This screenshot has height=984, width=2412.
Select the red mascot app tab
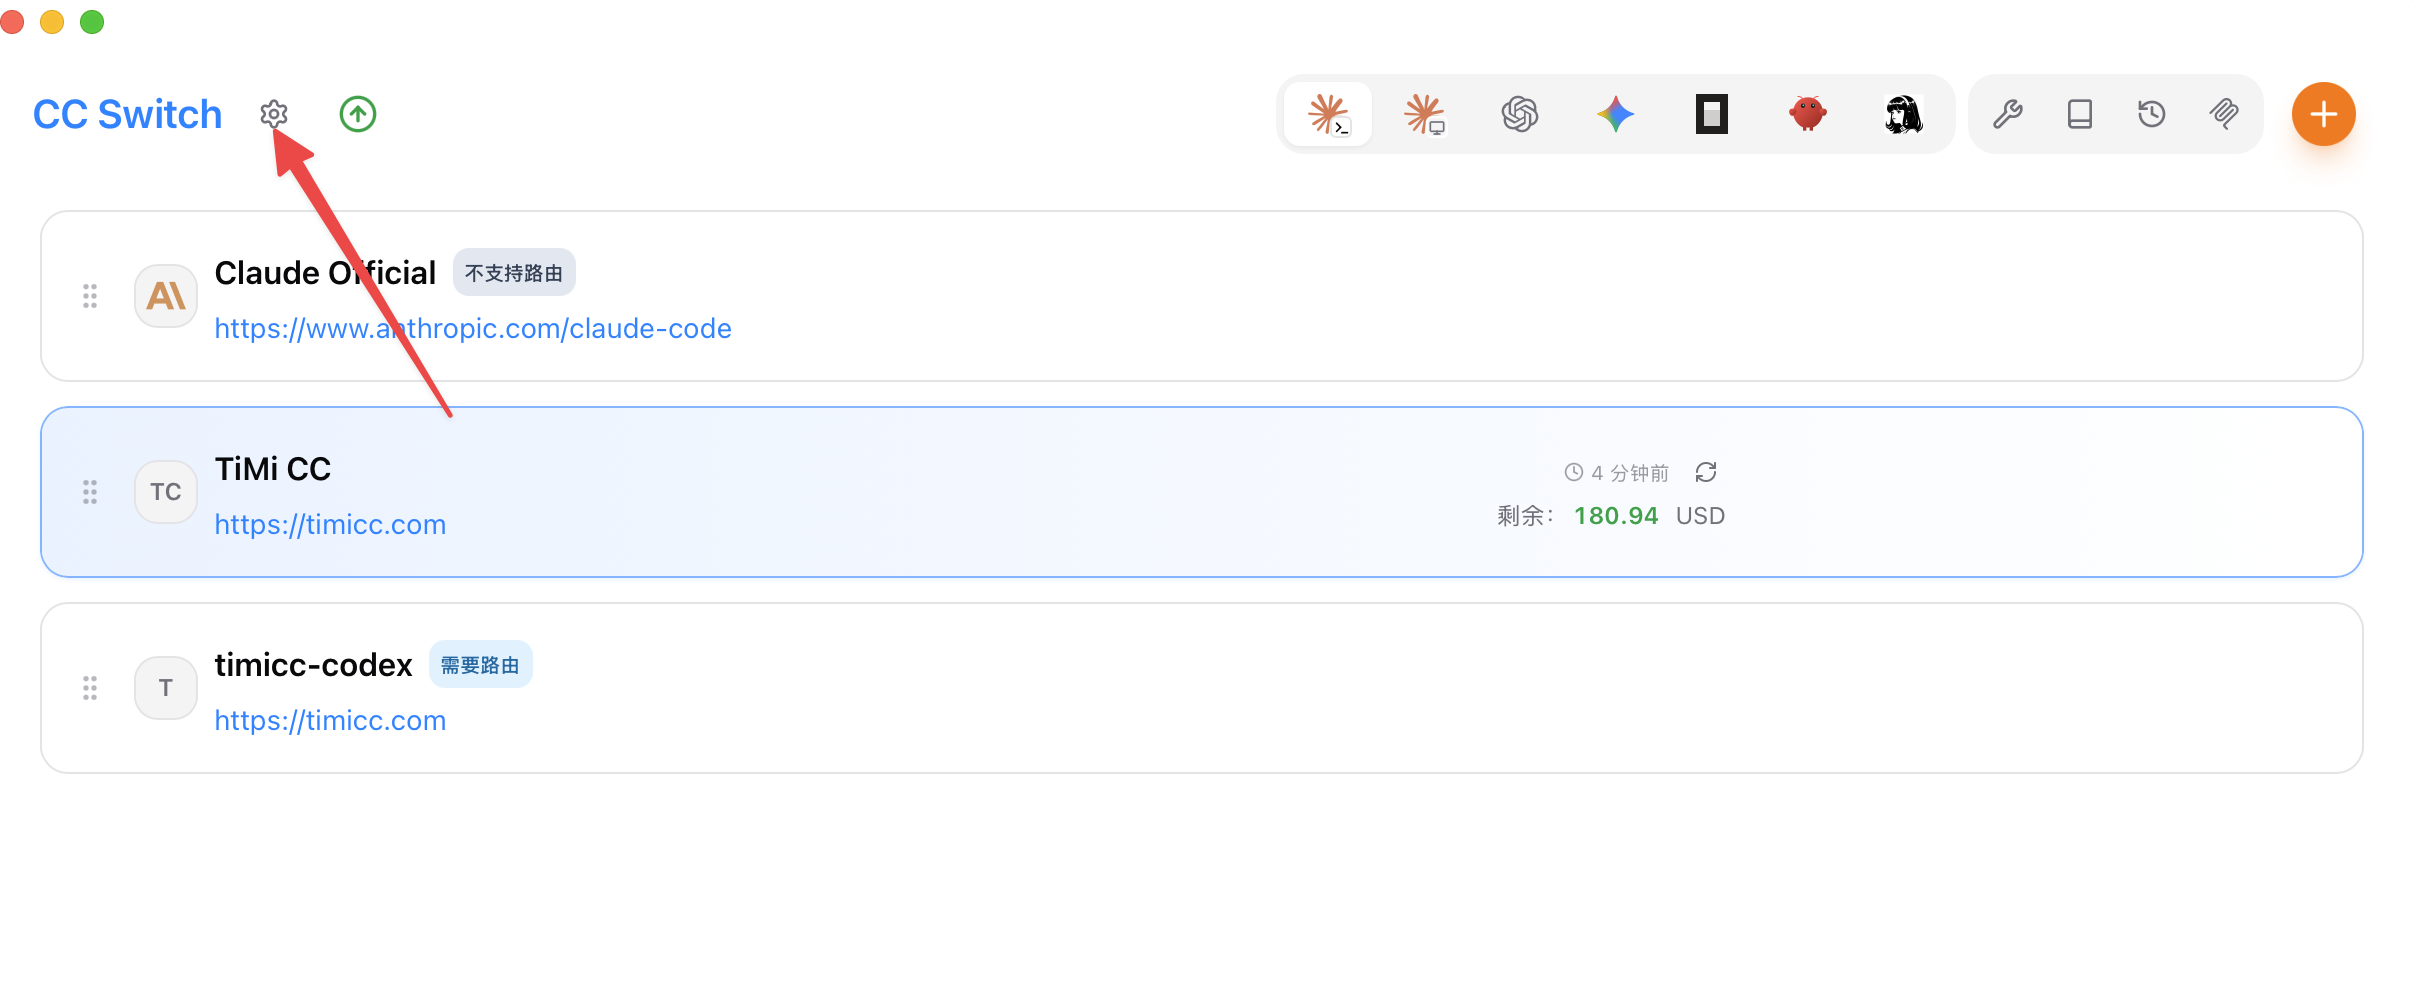click(1808, 114)
